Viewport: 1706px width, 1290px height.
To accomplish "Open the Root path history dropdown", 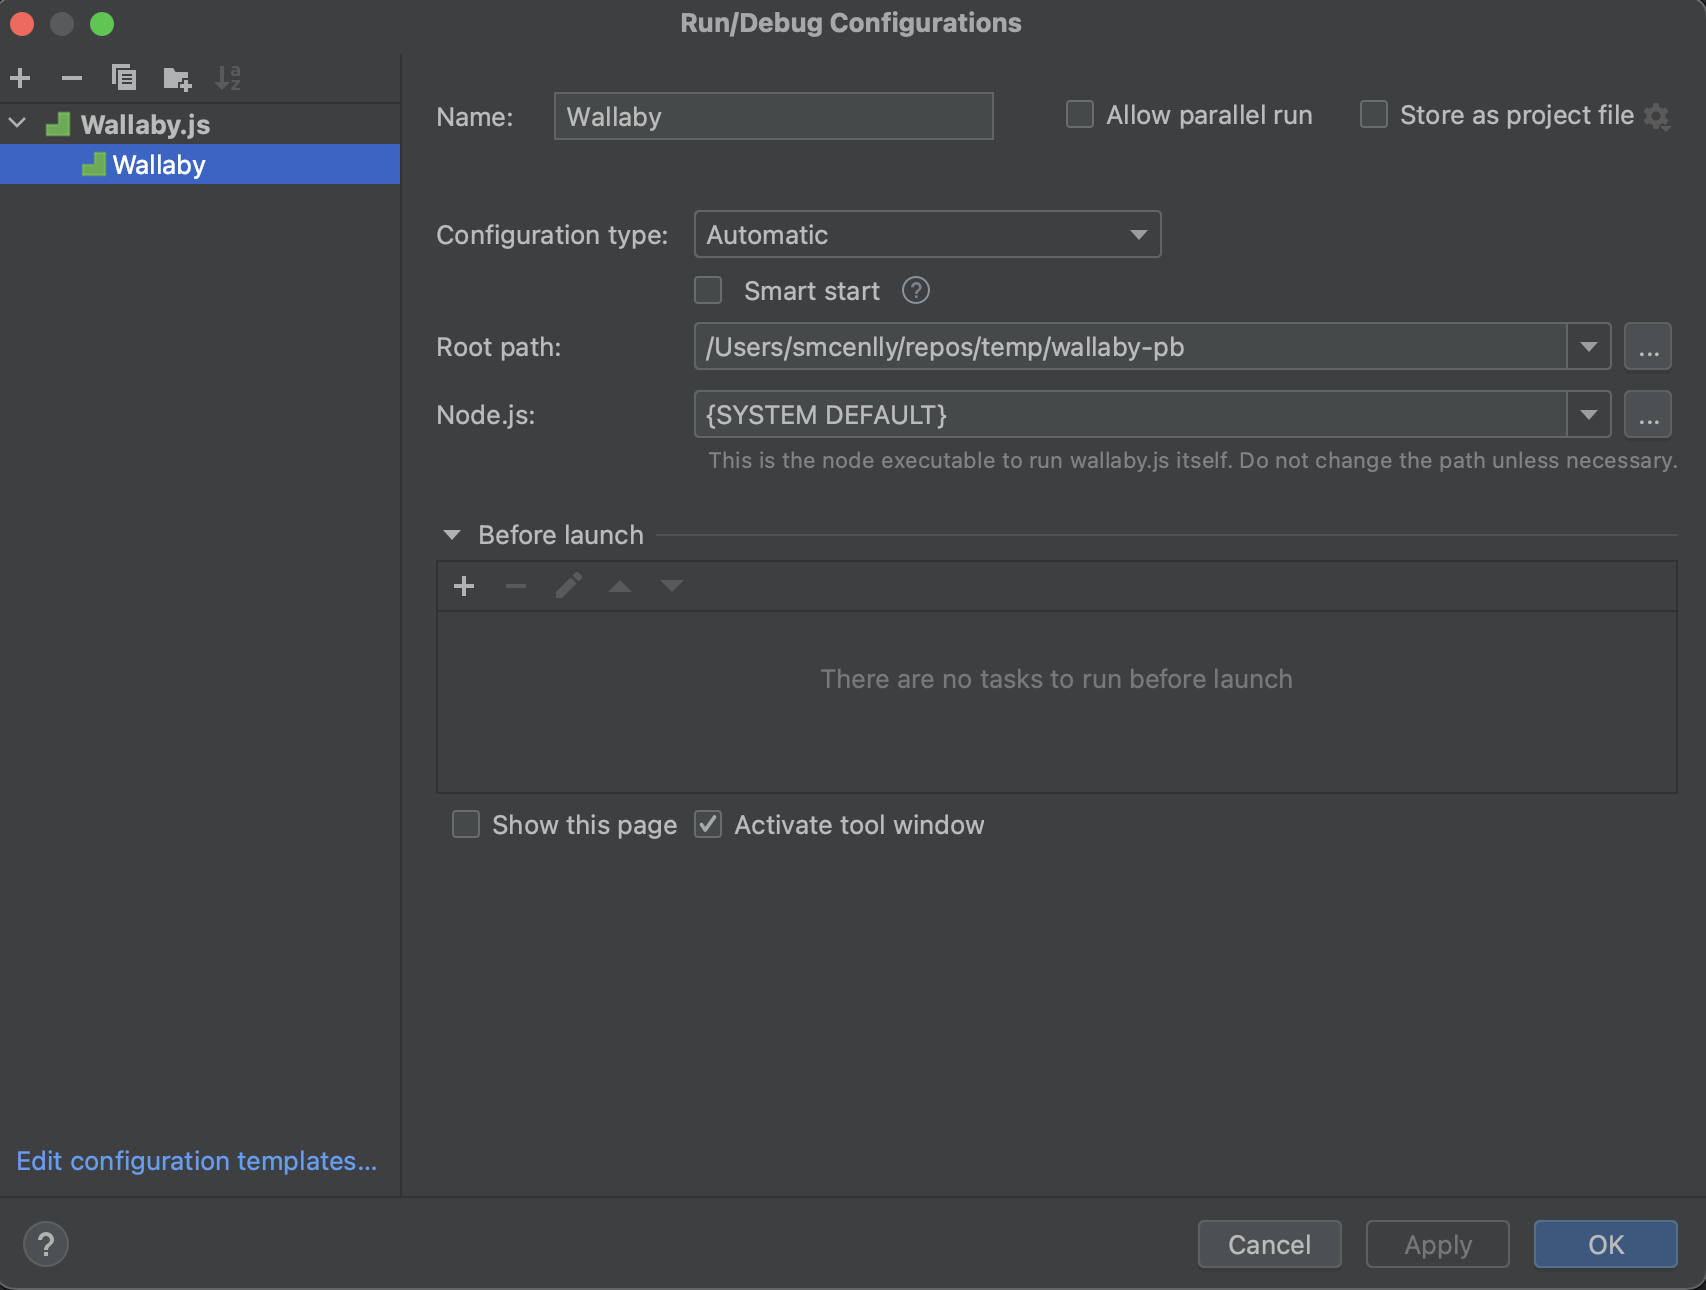I will [1588, 346].
